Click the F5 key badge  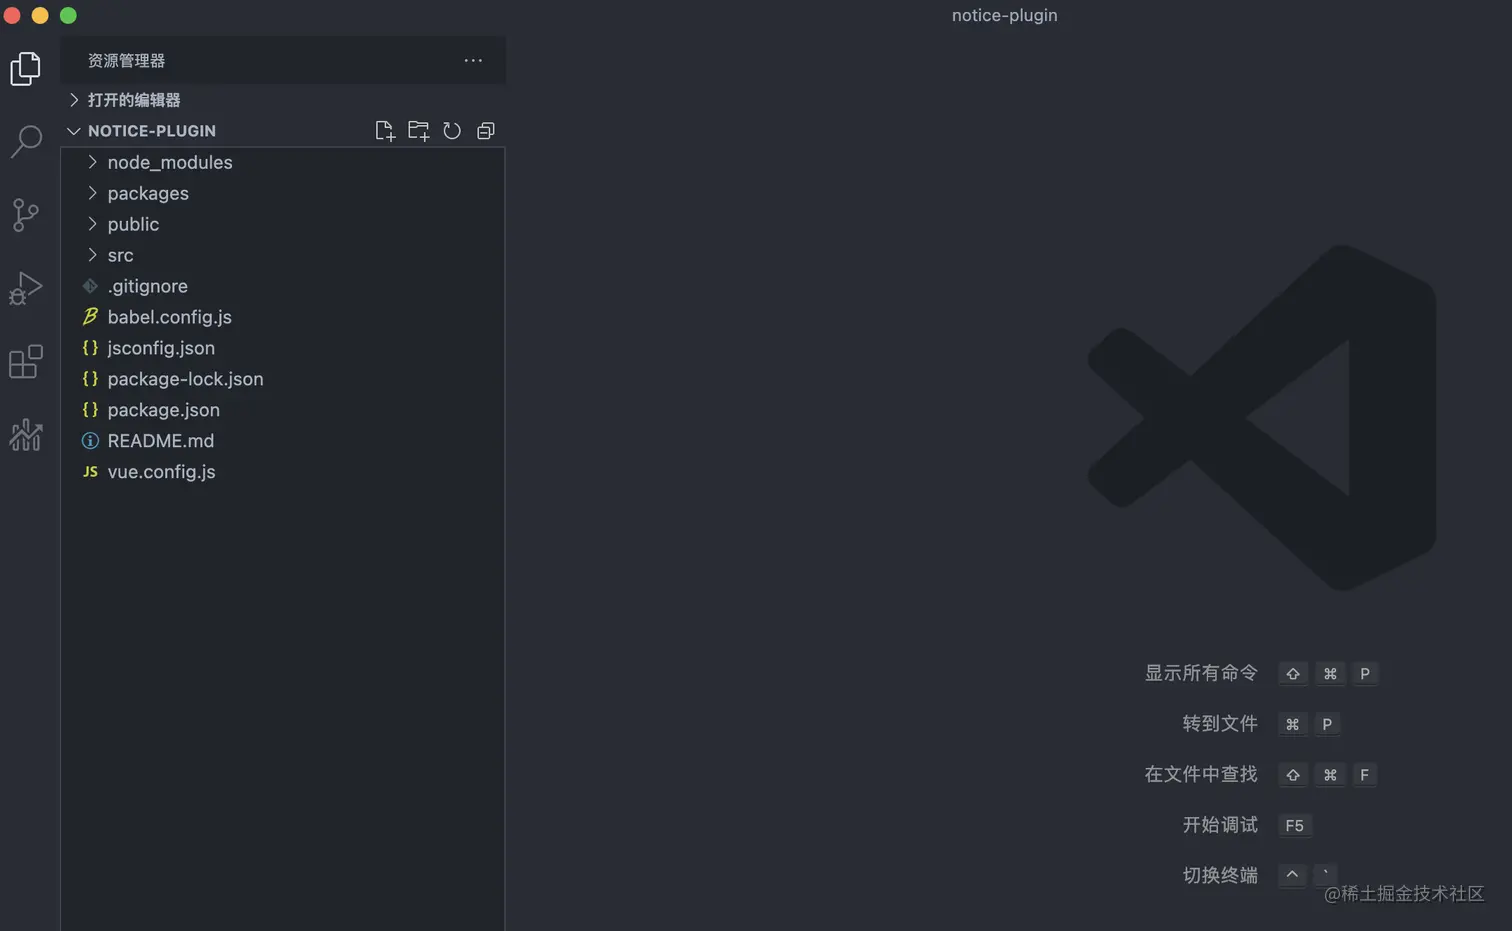point(1294,825)
